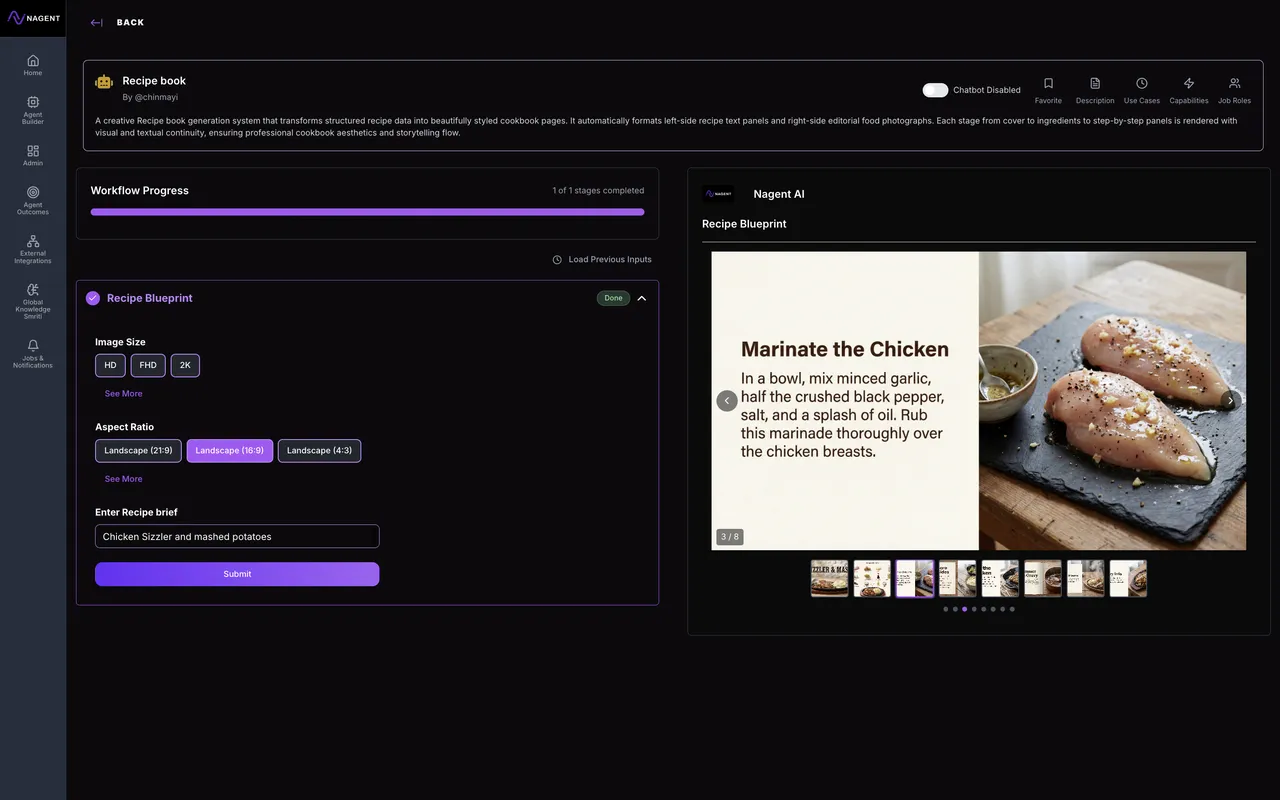This screenshot has width=1280, height=800.
Task: Open the Use Cases clock icon
Action: tap(1142, 84)
